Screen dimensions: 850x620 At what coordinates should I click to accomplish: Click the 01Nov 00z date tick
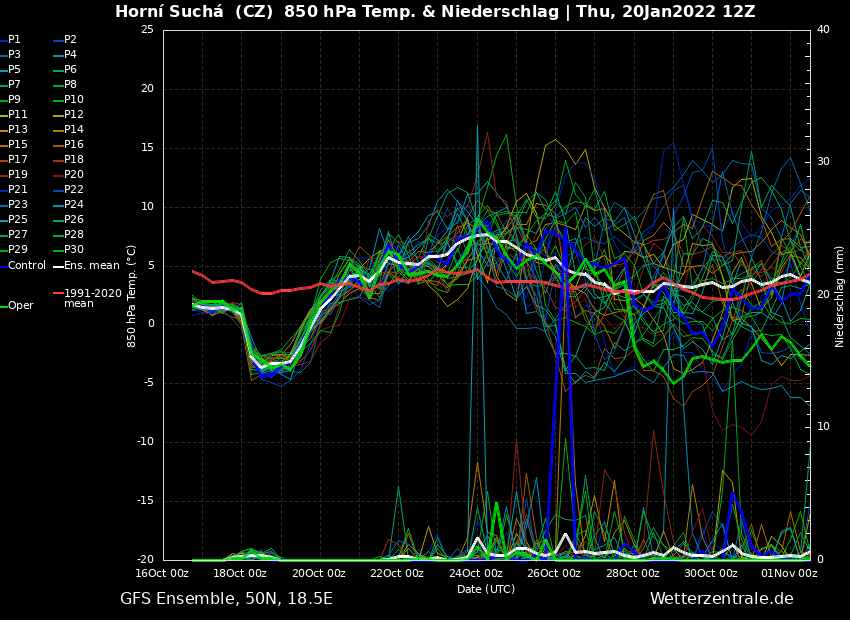click(789, 574)
